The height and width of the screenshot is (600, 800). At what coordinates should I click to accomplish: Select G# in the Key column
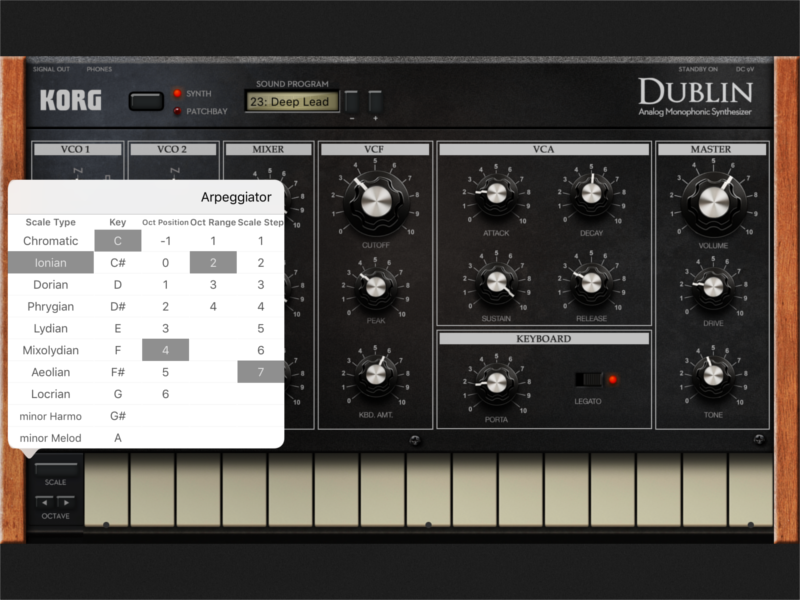(118, 416)
